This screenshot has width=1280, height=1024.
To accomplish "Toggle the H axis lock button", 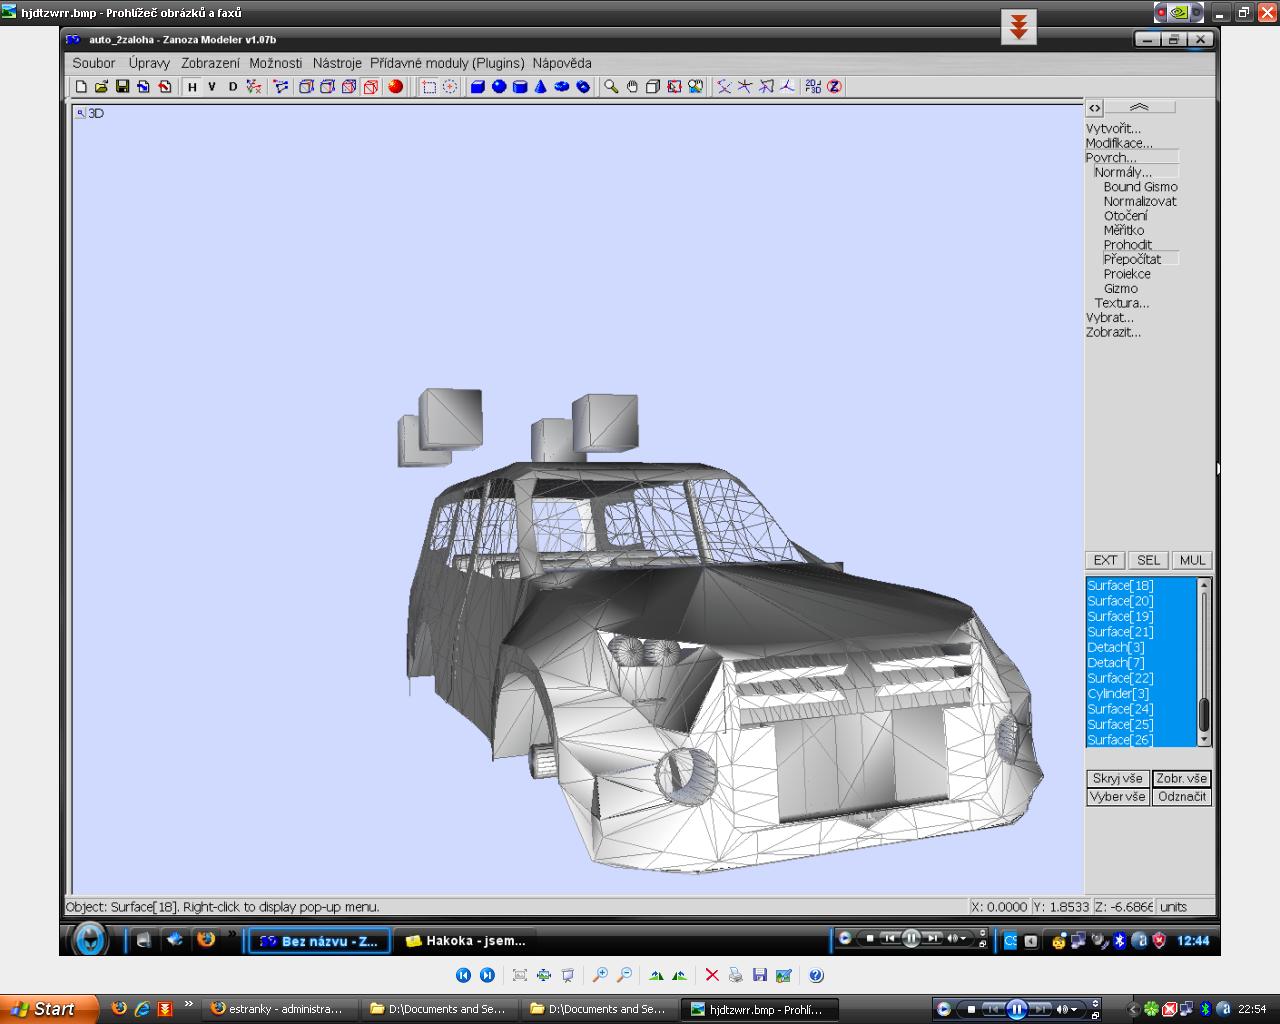I will pyautogui.click(x=192, y=87).
